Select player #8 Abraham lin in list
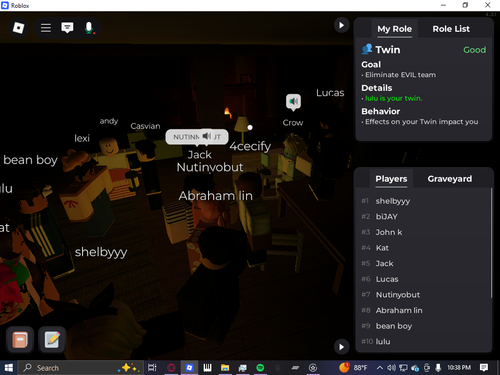 [423, 310]
